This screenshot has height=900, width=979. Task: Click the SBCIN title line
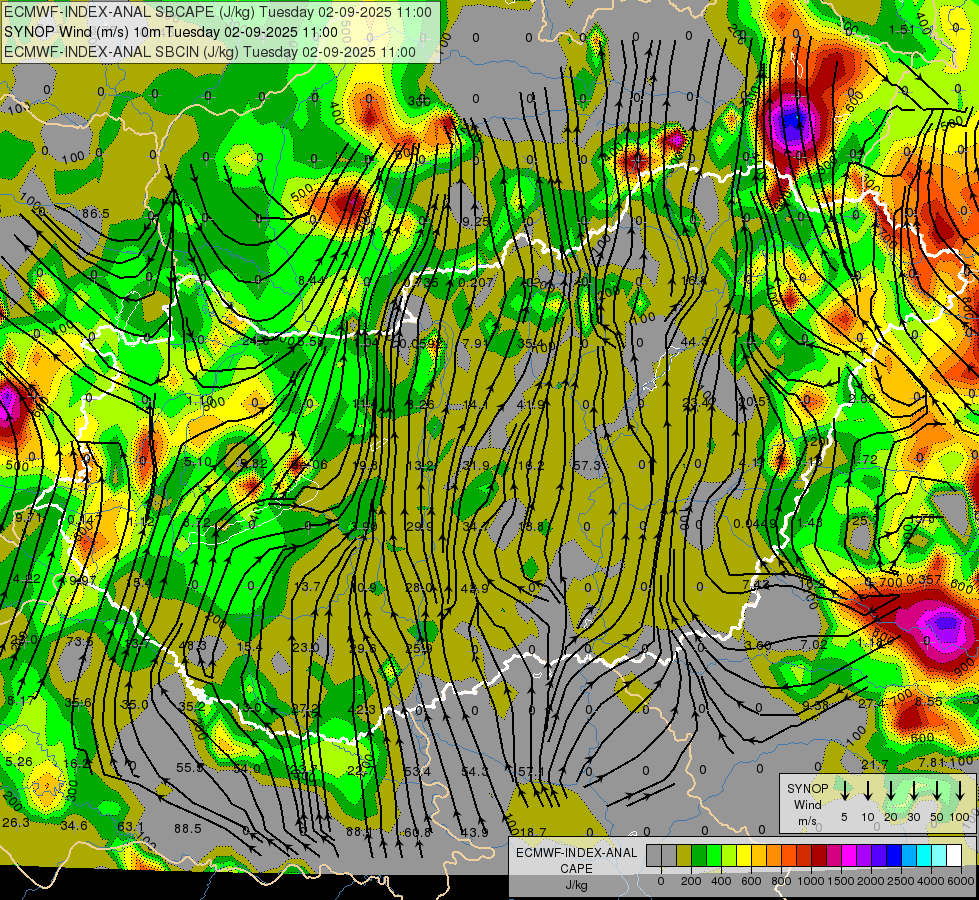click(210, 52)
